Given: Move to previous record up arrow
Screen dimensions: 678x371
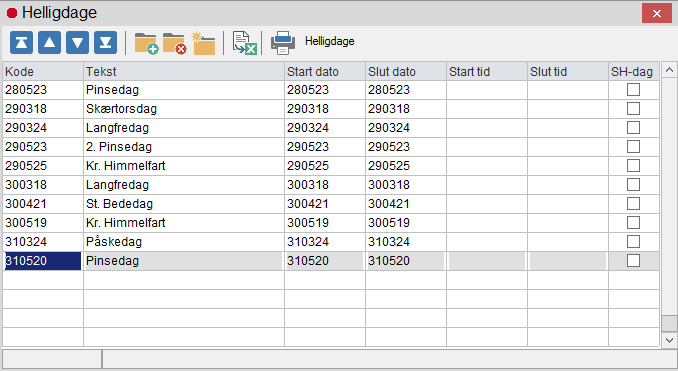Looking at the screenshot, I should click(49, 42).
